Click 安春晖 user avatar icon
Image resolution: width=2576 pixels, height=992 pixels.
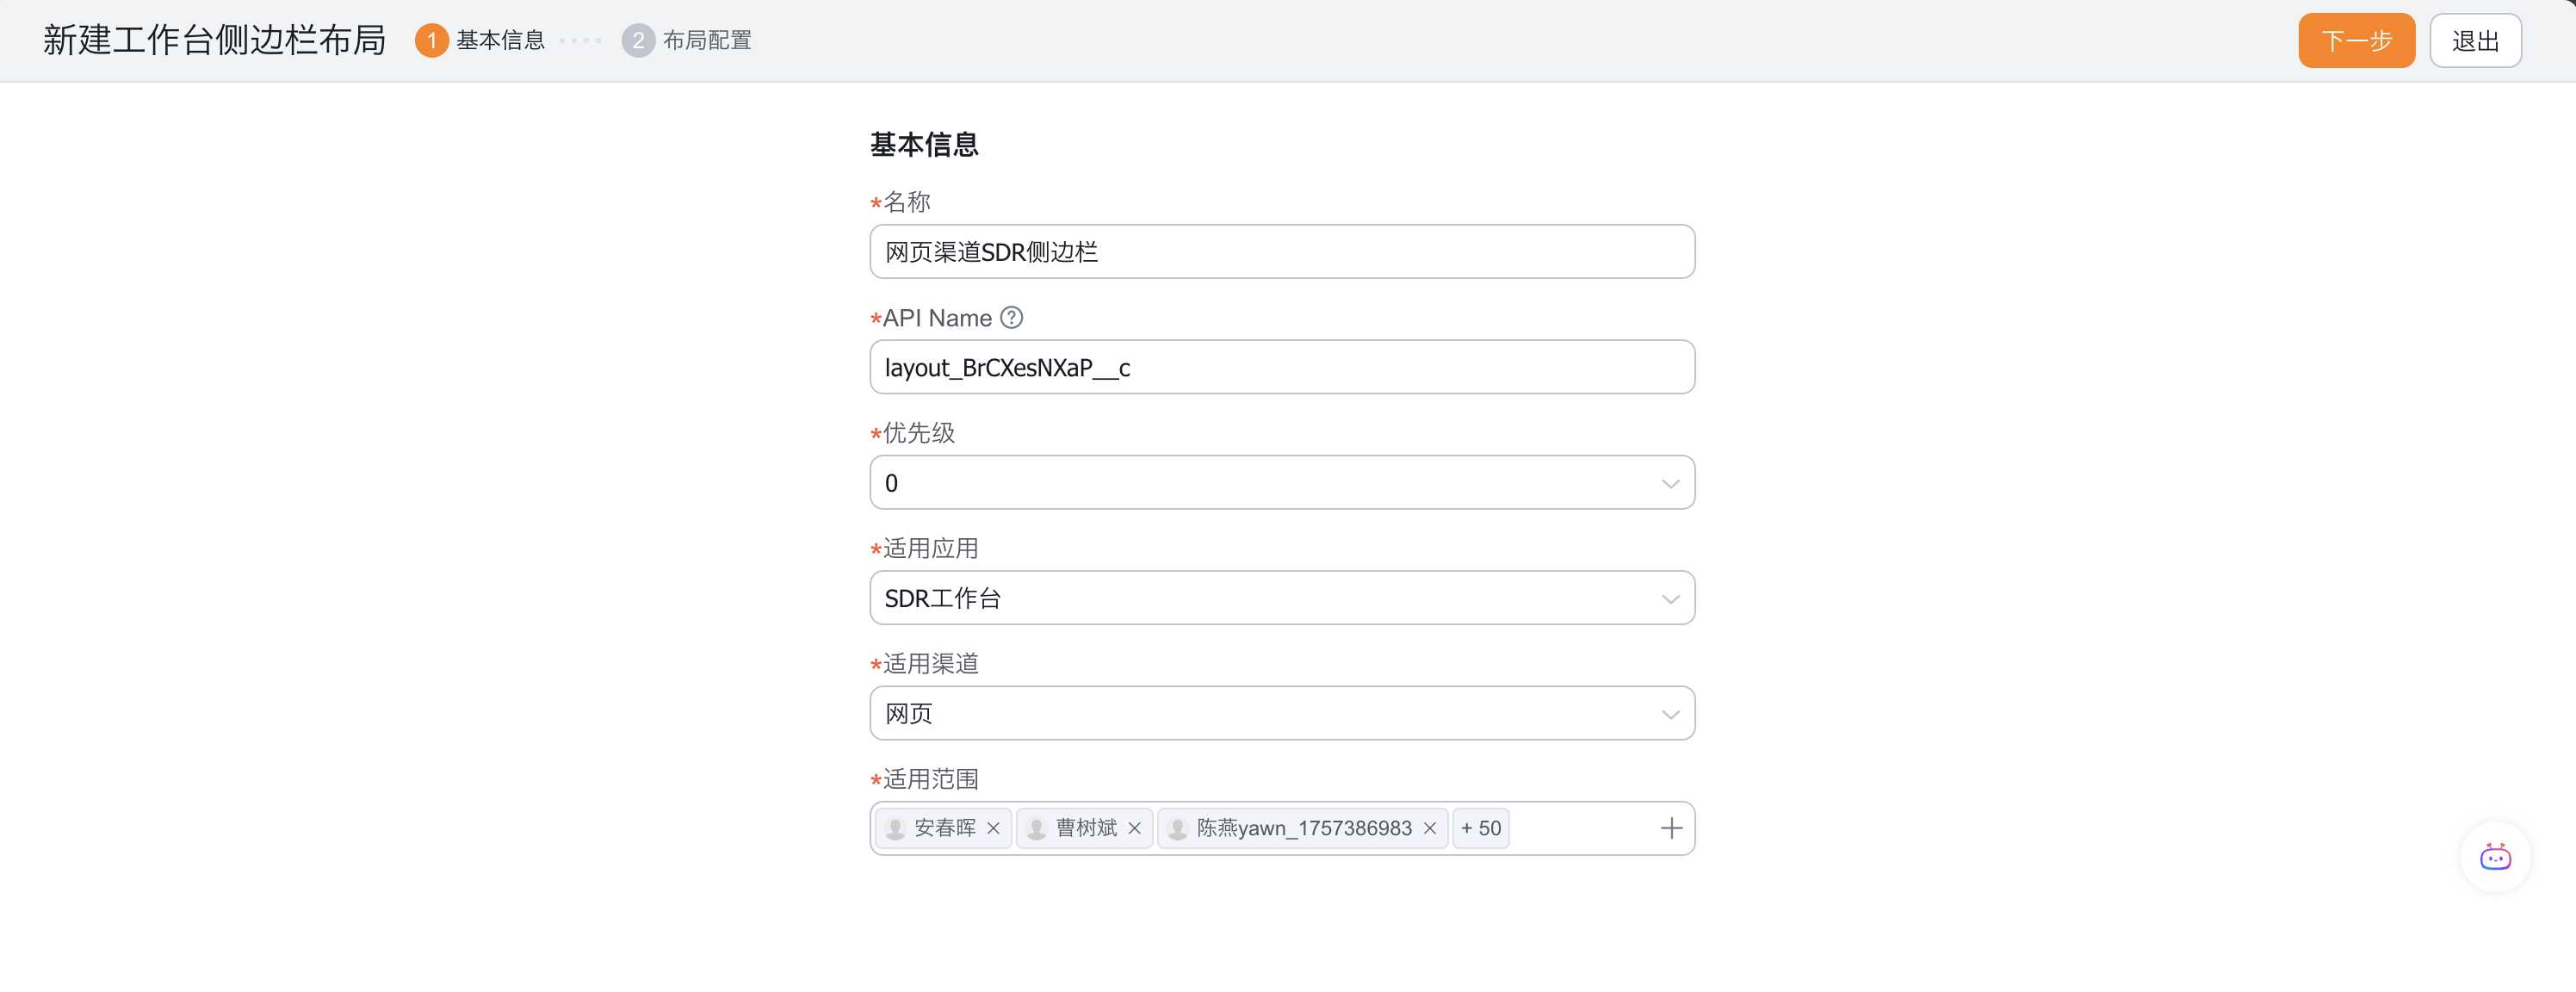(896, 828)
